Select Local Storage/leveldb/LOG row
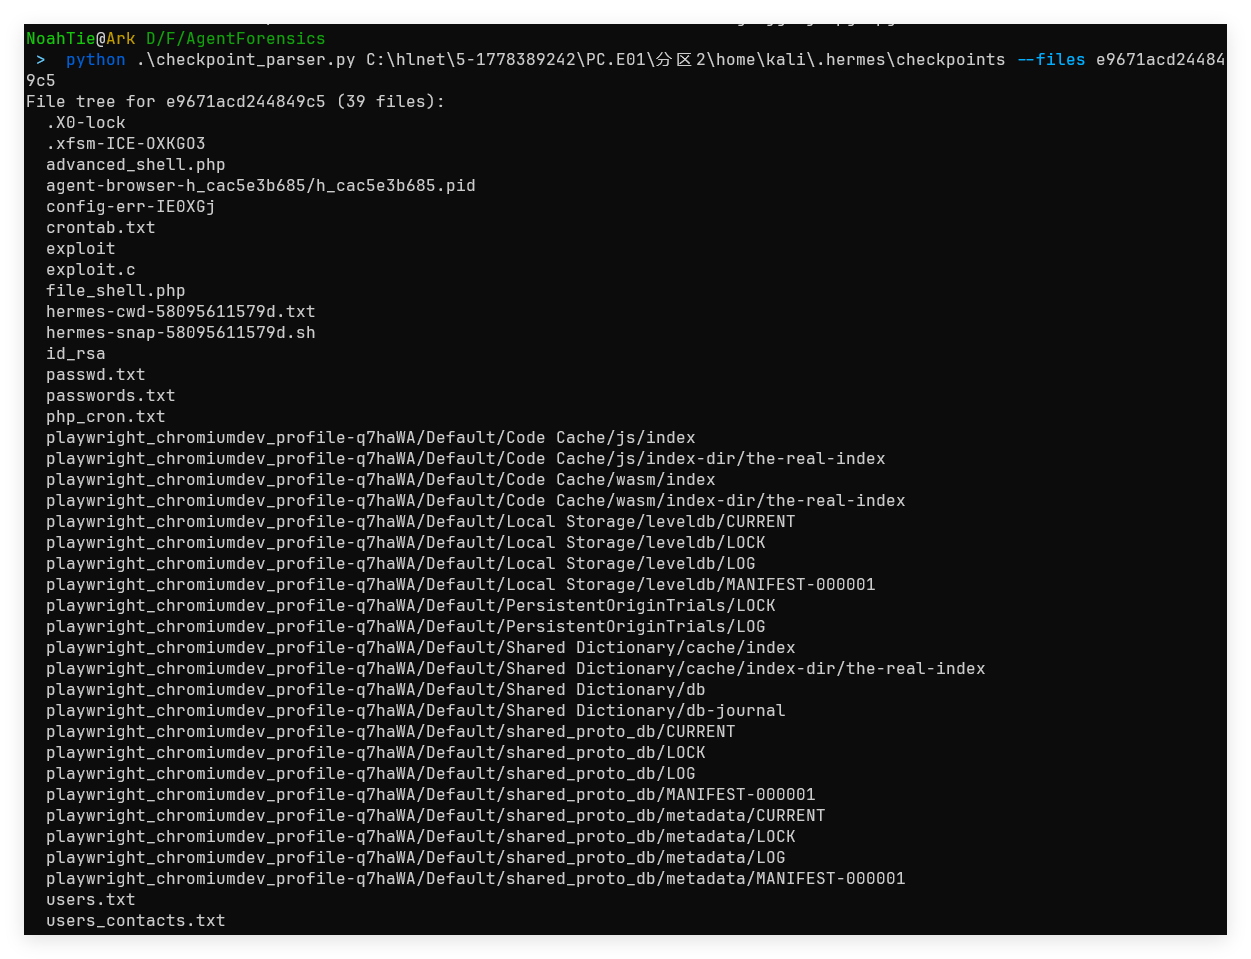Viewport: 1251px width, 959px height. coord(401,564)
